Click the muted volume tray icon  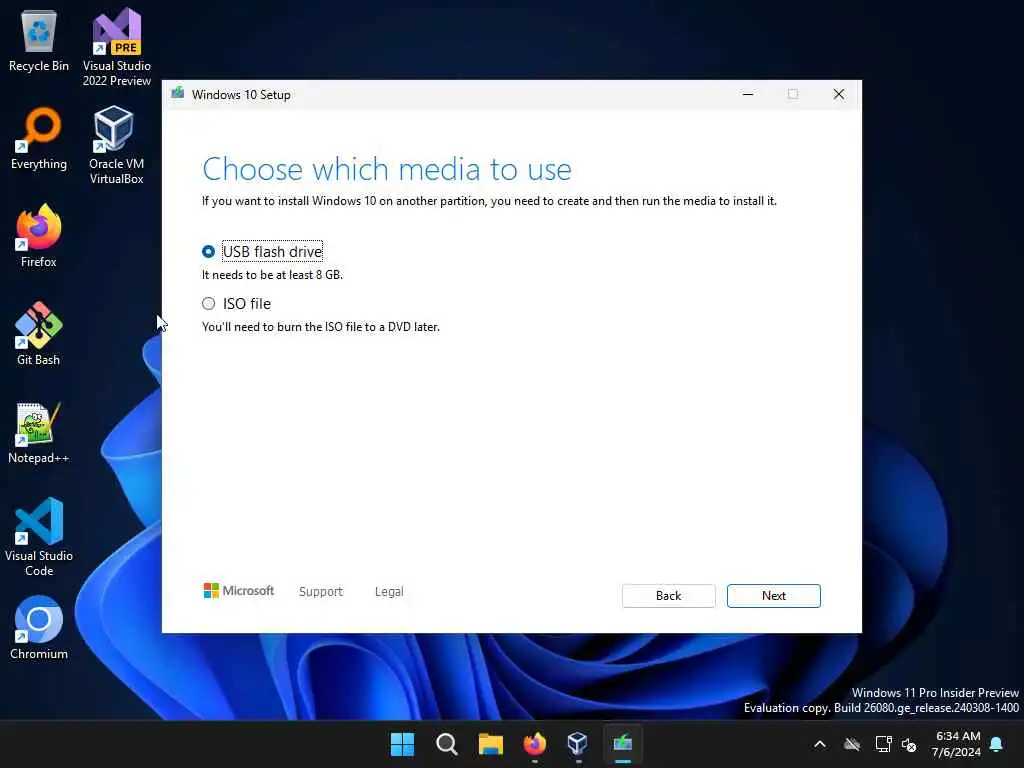(909, 744)
